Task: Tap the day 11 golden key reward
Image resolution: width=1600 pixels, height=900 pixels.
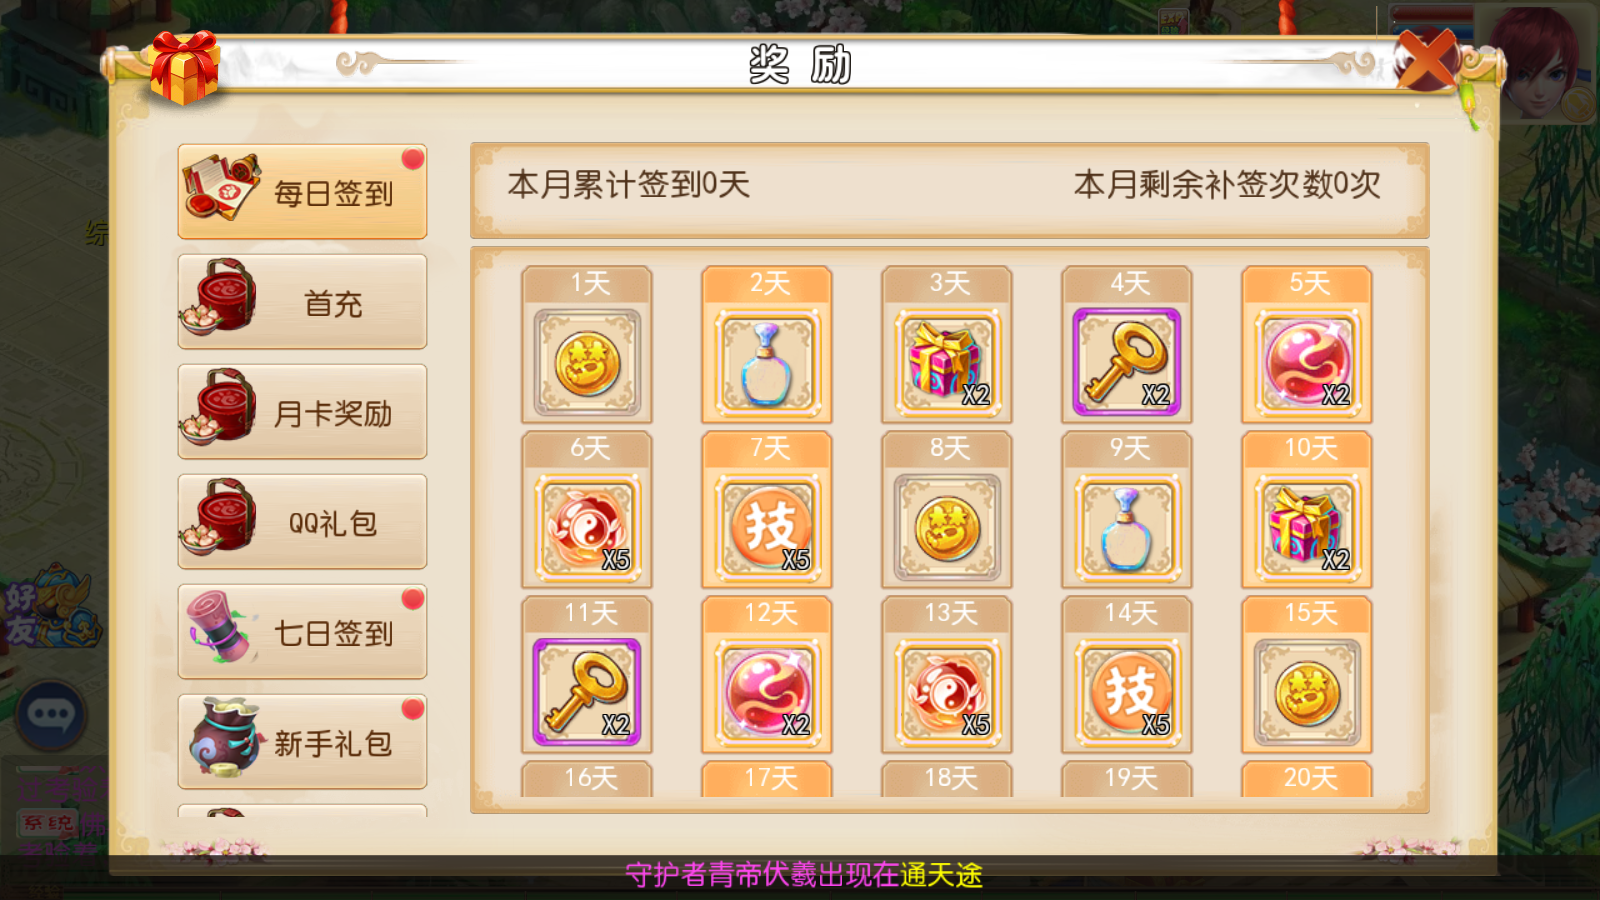Action: tap(587, 692)
